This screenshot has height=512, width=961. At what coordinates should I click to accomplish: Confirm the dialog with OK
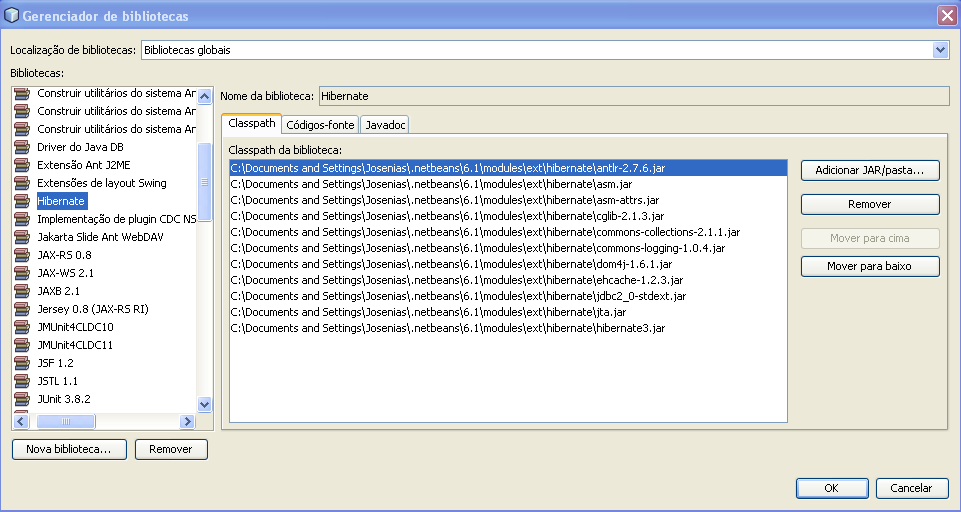click(831, 488)
